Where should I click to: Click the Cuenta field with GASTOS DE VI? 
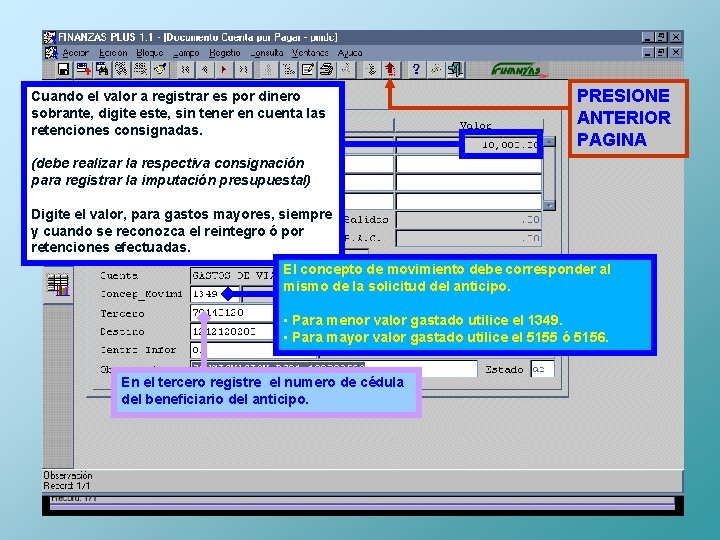click(232, 276)
